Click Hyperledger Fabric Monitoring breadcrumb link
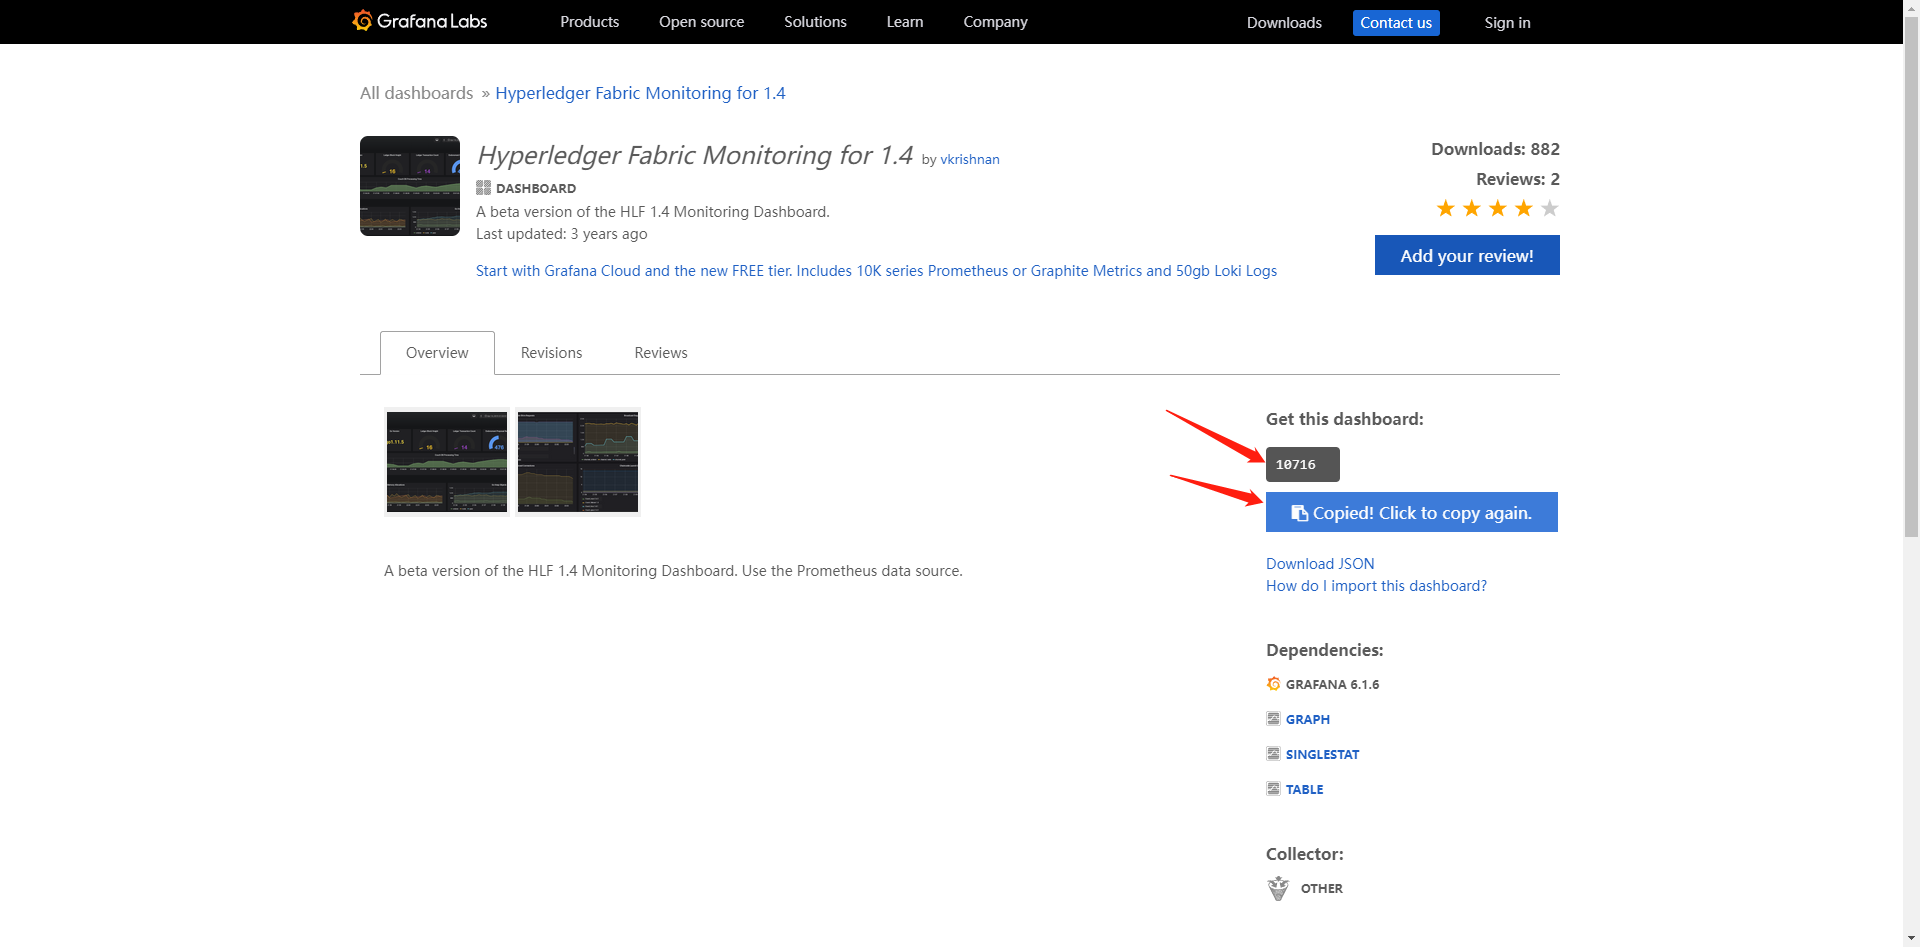 [x=640, y=93]
